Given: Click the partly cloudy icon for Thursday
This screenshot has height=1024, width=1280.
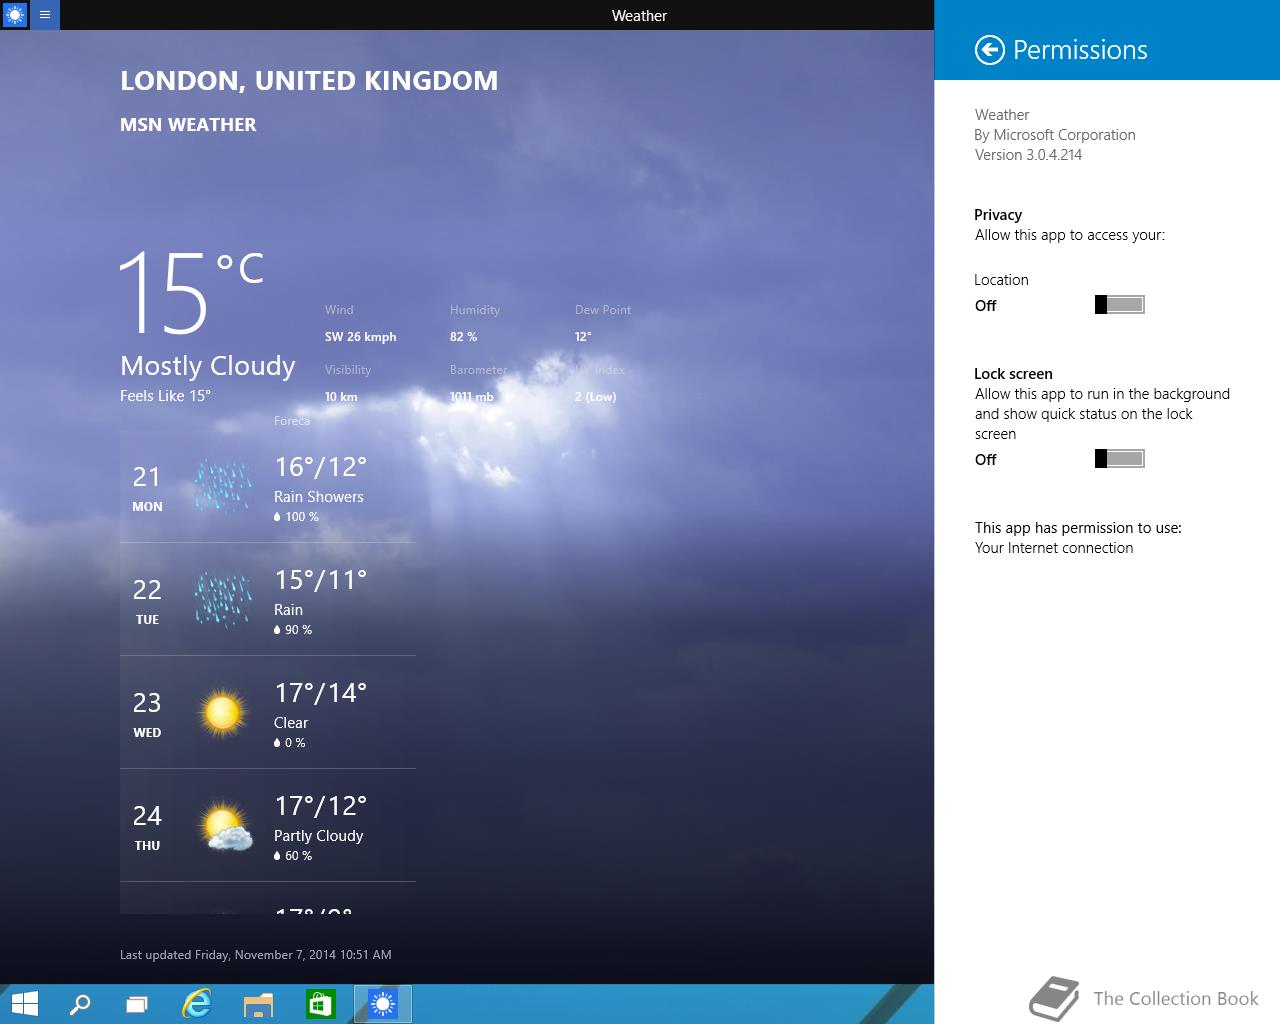Looking at the screenshot, I should (x=225, y=826).
